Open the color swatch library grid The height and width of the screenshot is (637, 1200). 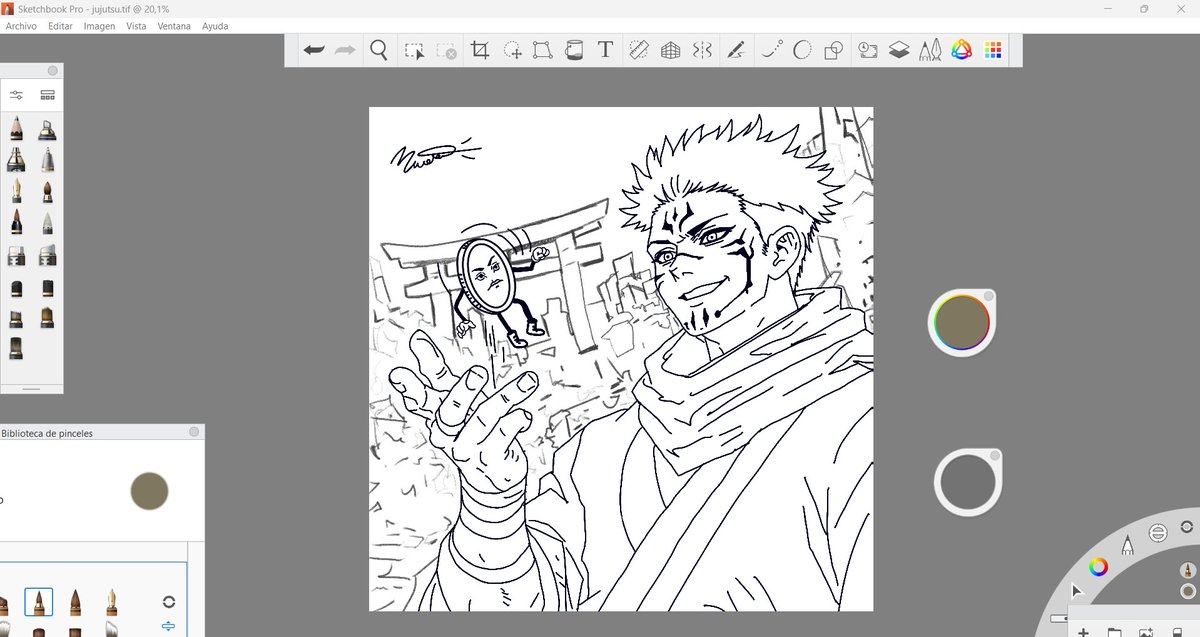coord(993,50)
